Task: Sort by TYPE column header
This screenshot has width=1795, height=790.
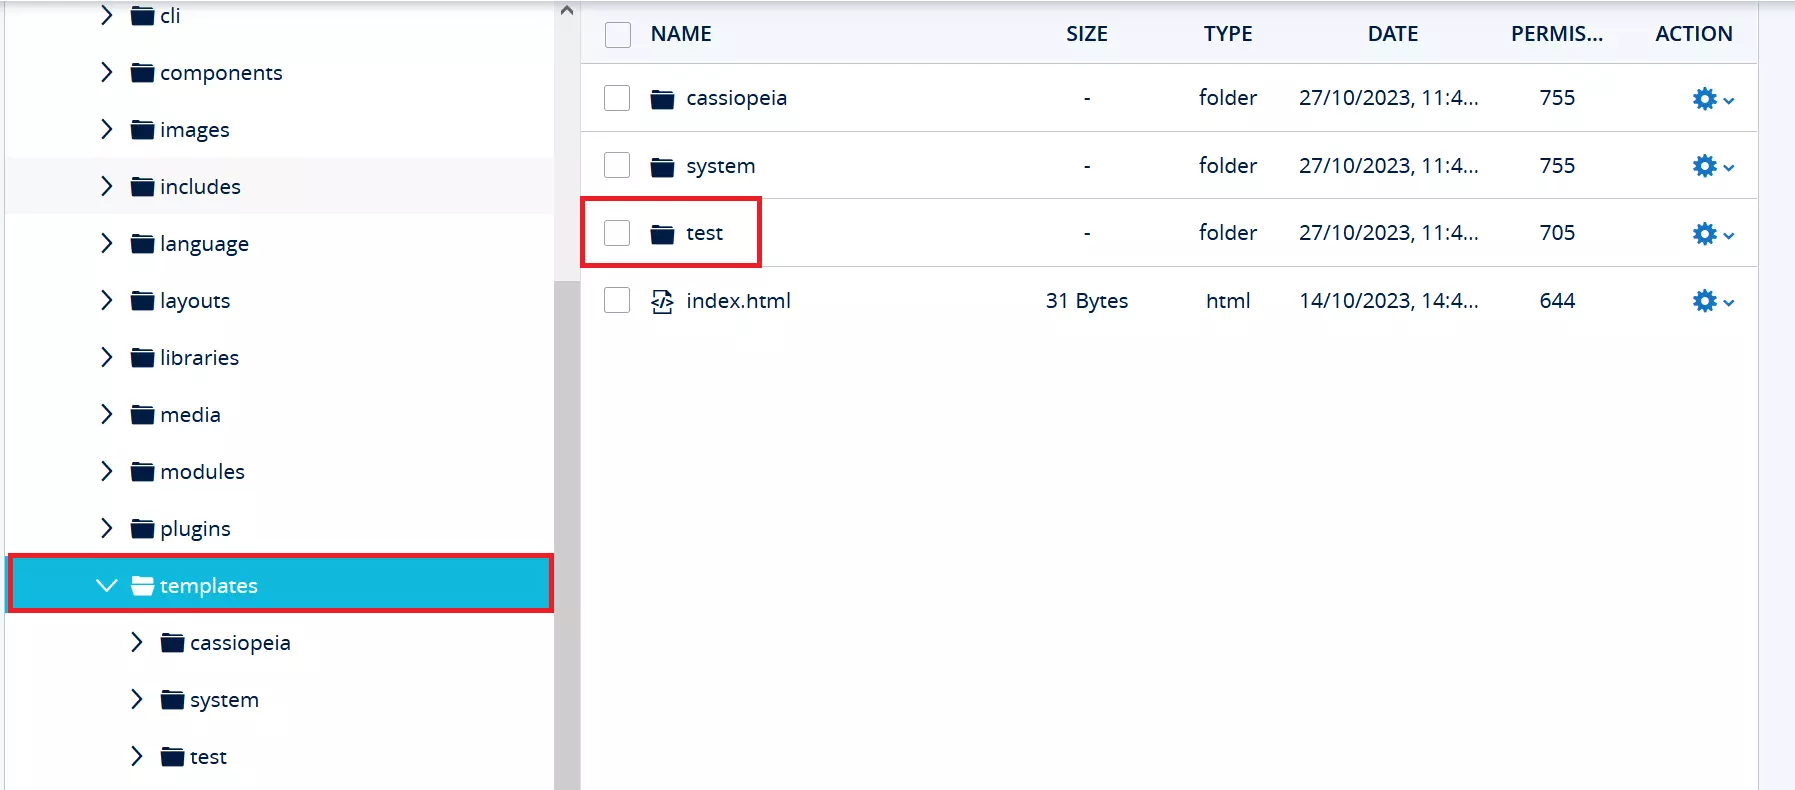Action: [x=1228, y=34]
